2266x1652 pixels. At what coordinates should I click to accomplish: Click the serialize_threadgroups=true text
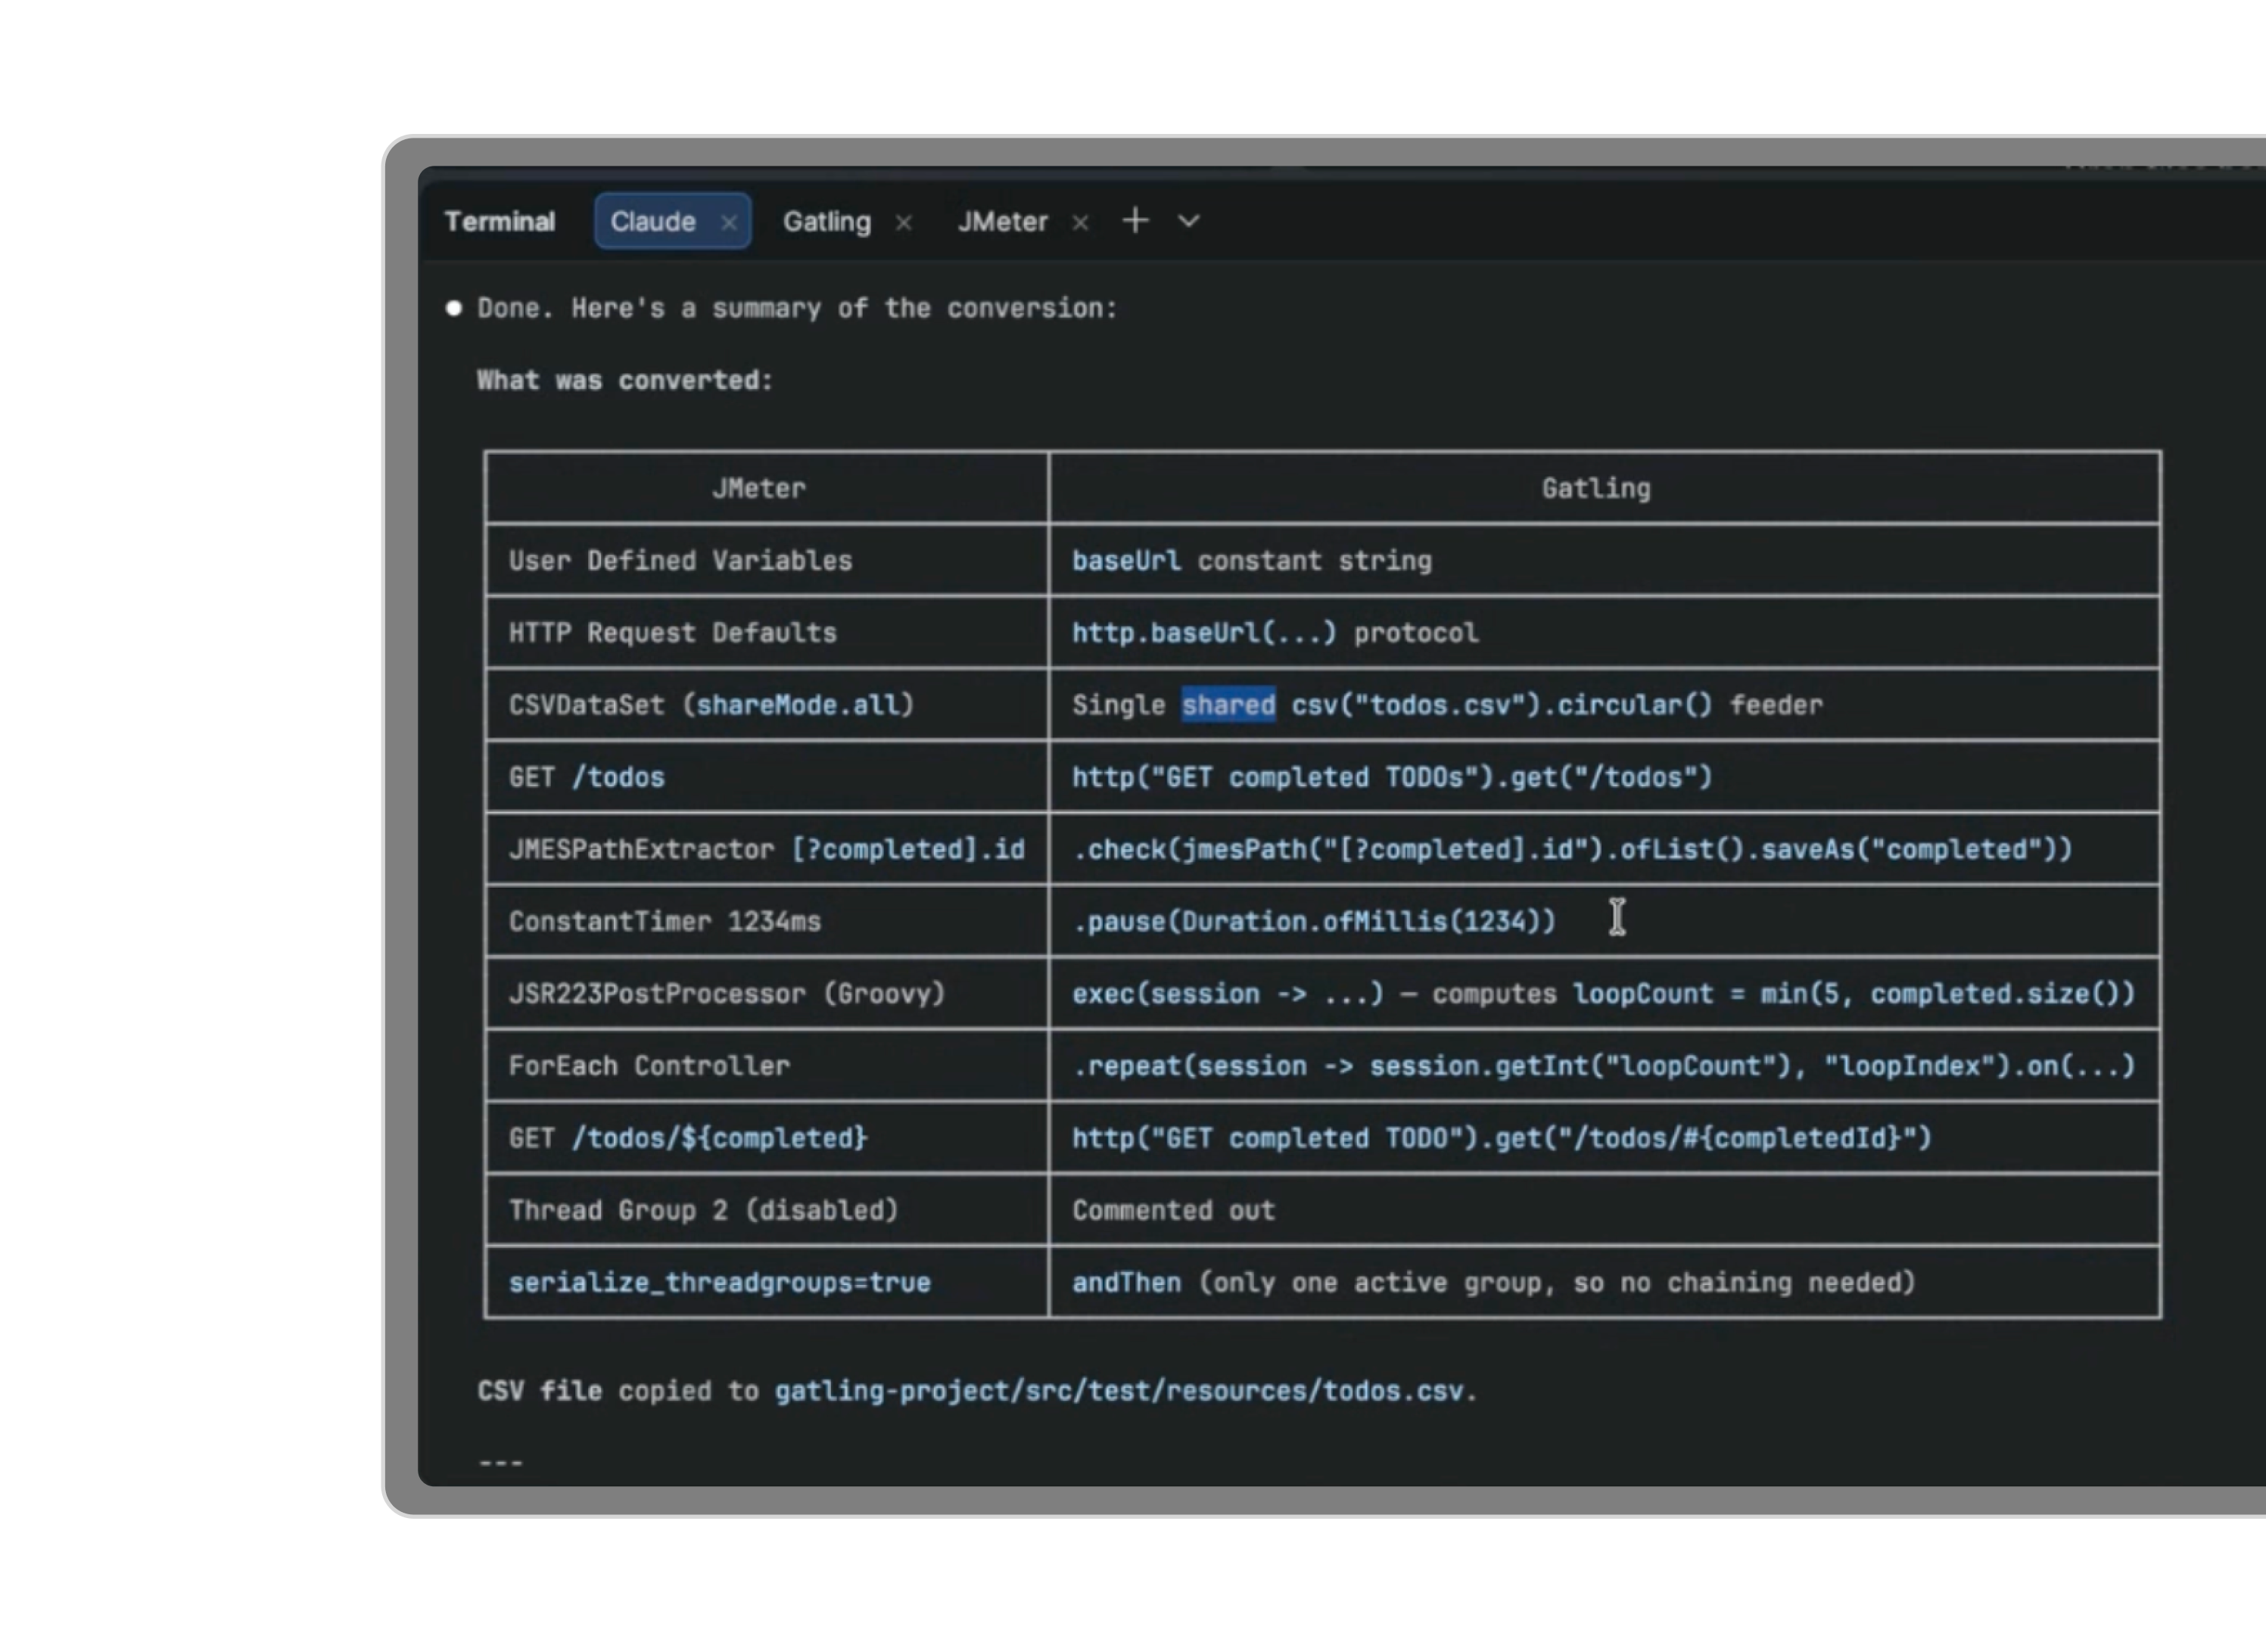[719, 1282]
